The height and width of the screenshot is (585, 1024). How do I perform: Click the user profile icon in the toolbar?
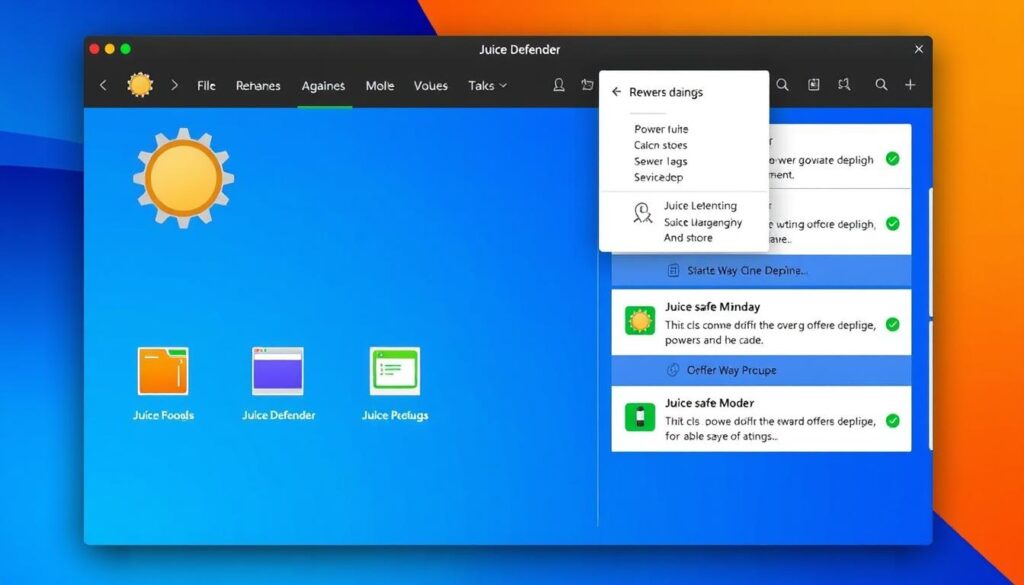559,86
